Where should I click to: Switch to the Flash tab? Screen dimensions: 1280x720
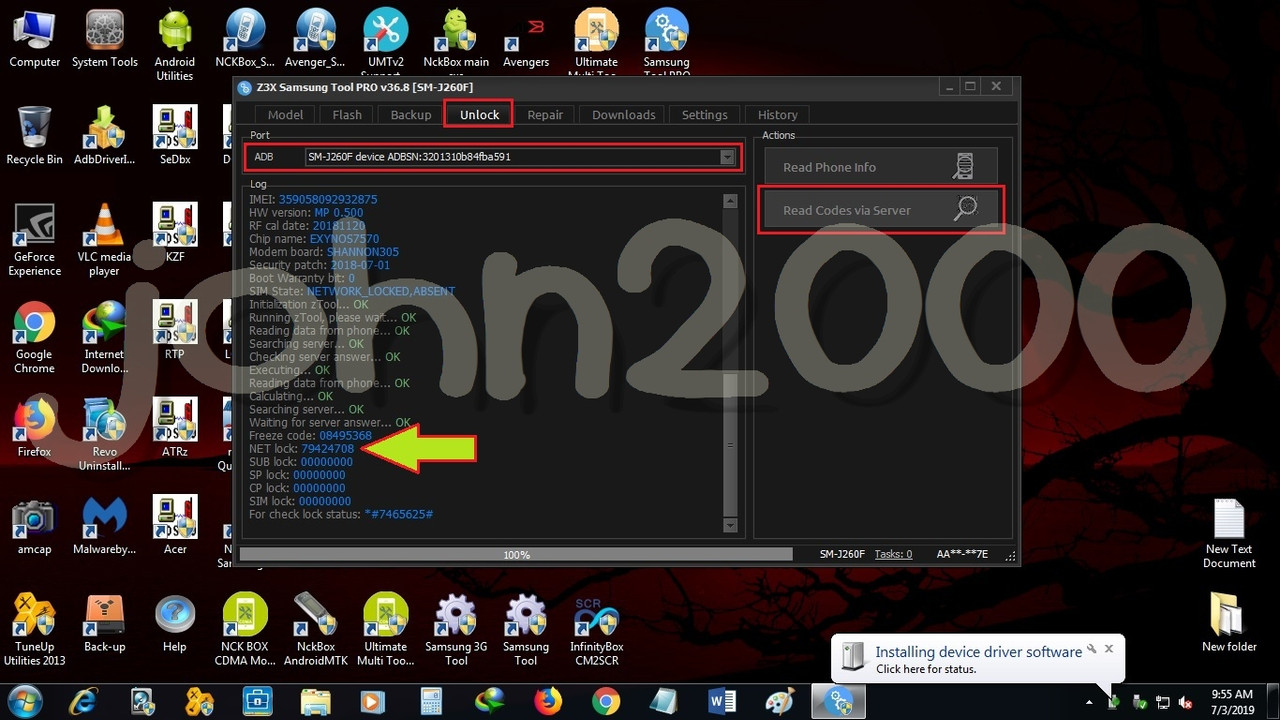pyautogui.click(x=347, y=114)
